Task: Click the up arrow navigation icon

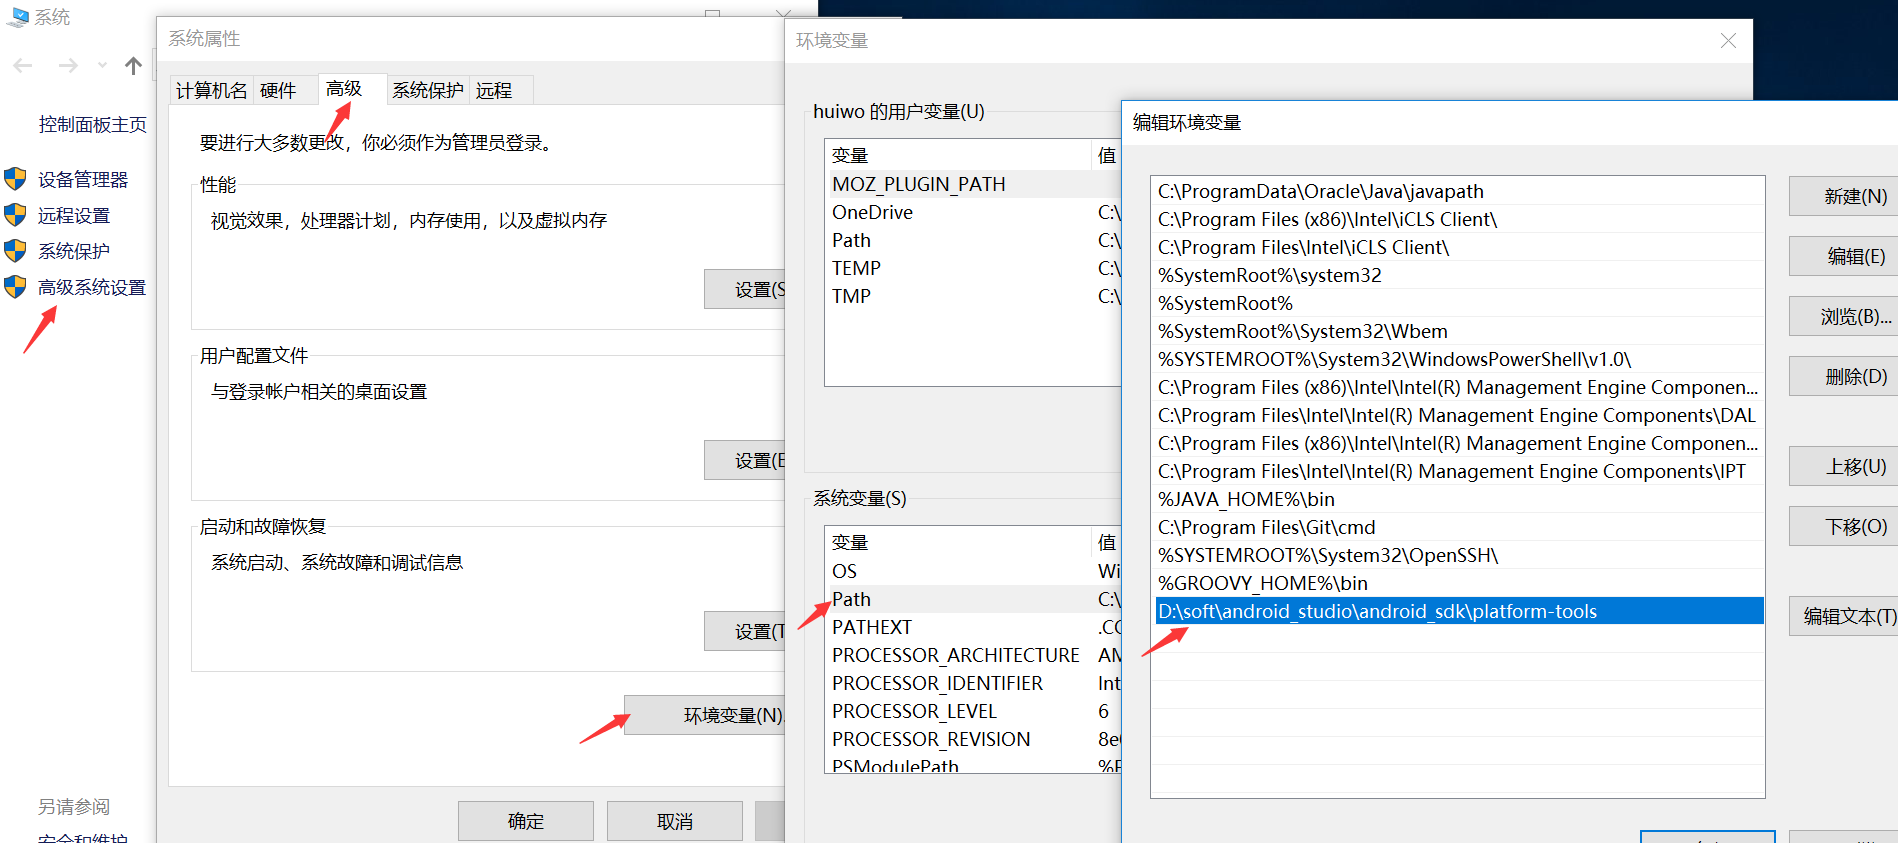Action: pyautogui.click(x=133, y=66)
